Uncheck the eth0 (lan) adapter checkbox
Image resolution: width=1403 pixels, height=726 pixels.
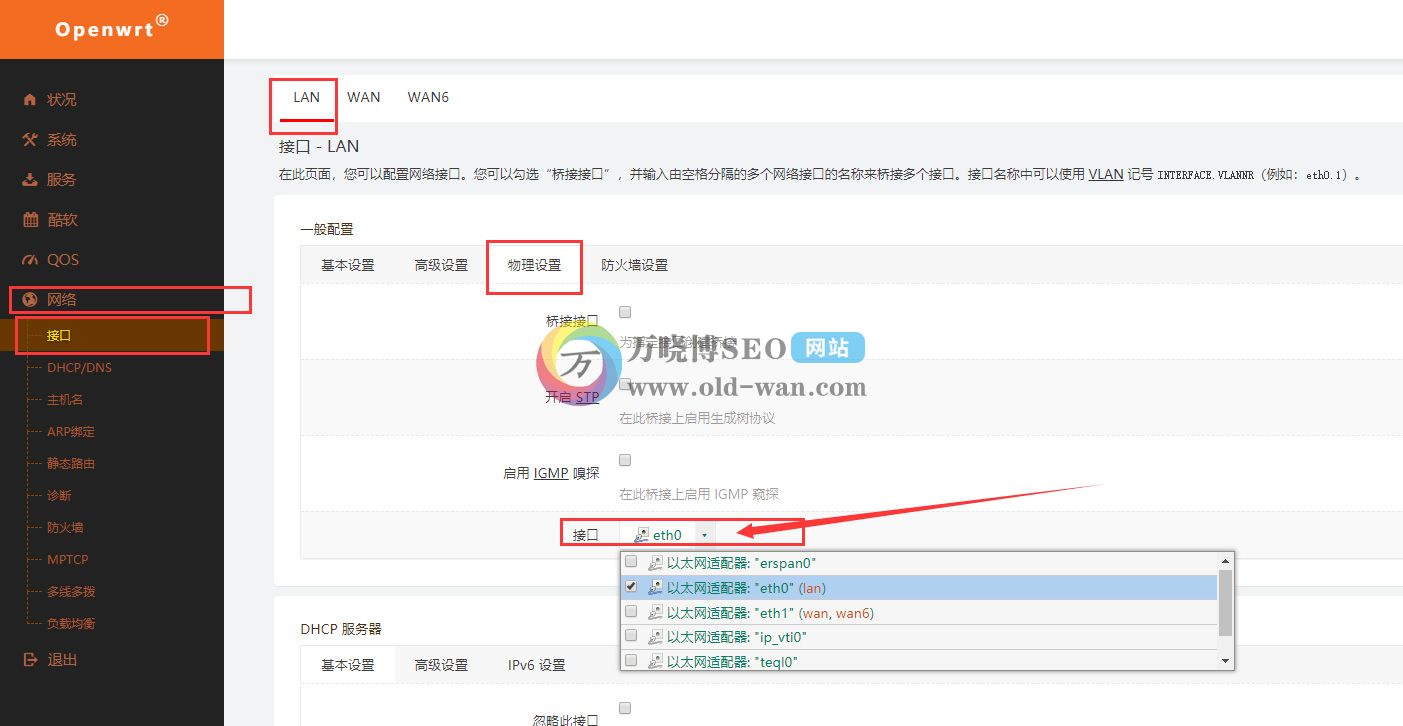pyautogui.click(x=631, y=587)
